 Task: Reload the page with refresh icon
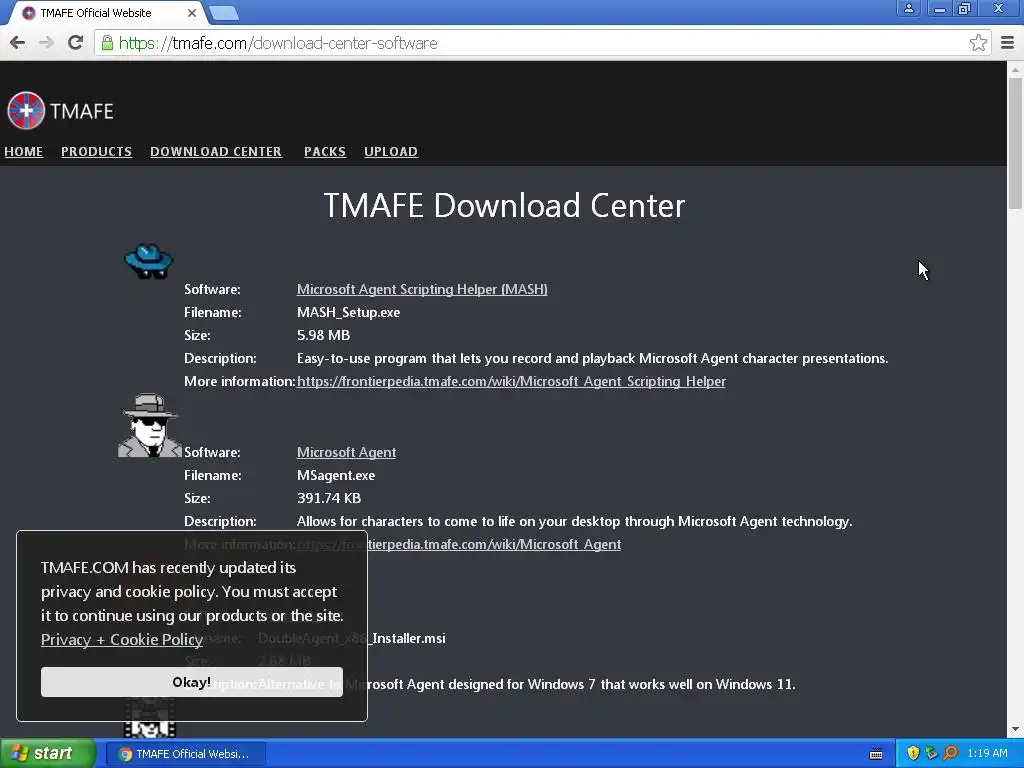point(76,43)
